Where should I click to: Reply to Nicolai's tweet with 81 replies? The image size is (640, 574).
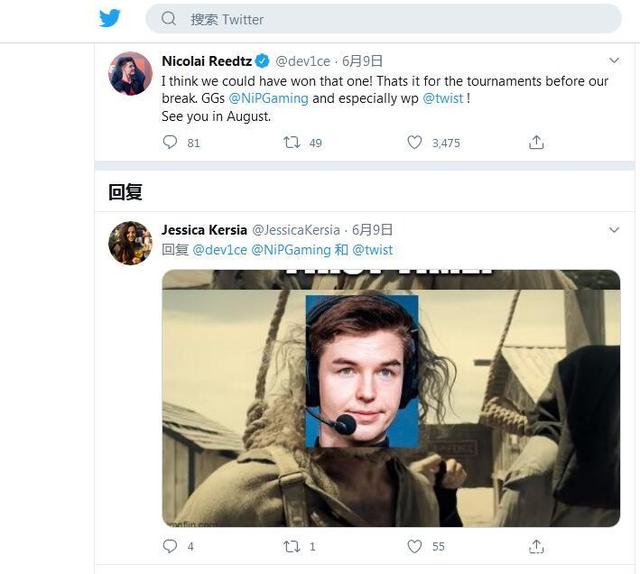tap(170, 142)
